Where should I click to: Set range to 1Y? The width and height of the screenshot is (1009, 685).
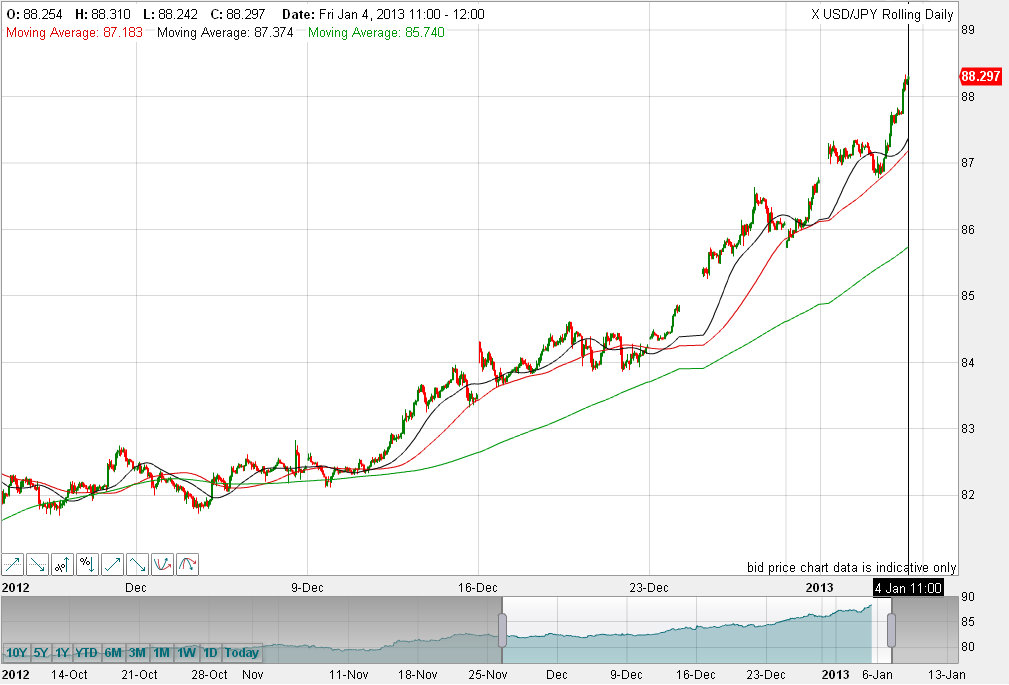tap(62, 653)
